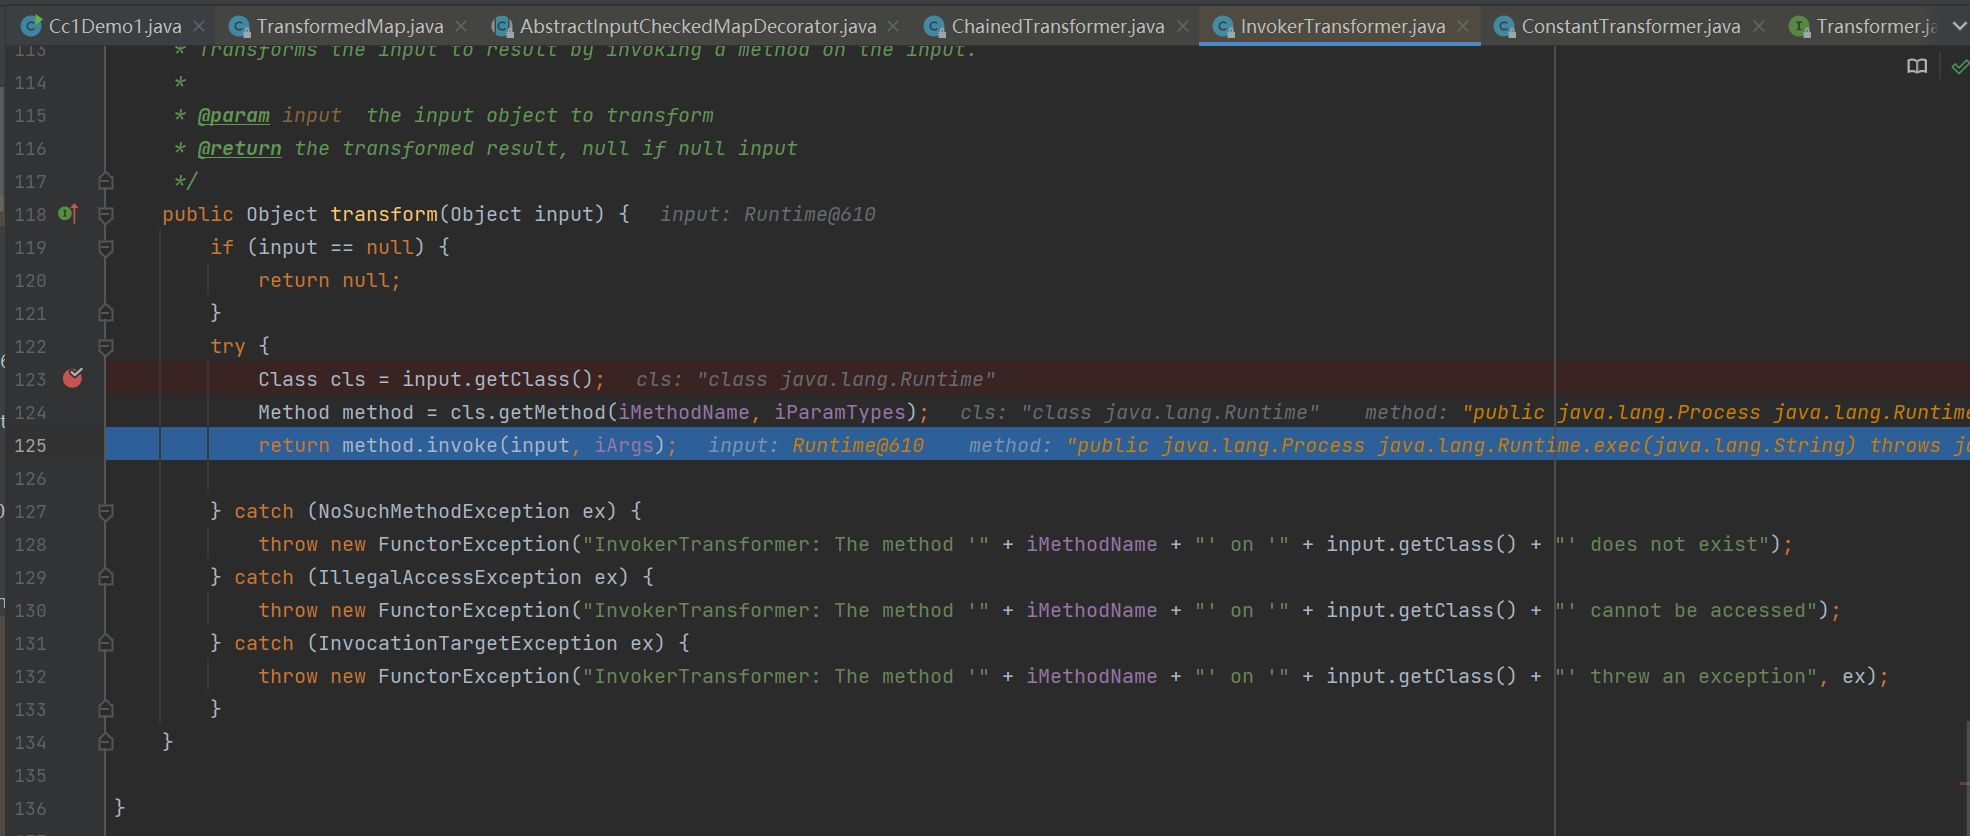Click method.invoke on line 125

tap(420, 445)
